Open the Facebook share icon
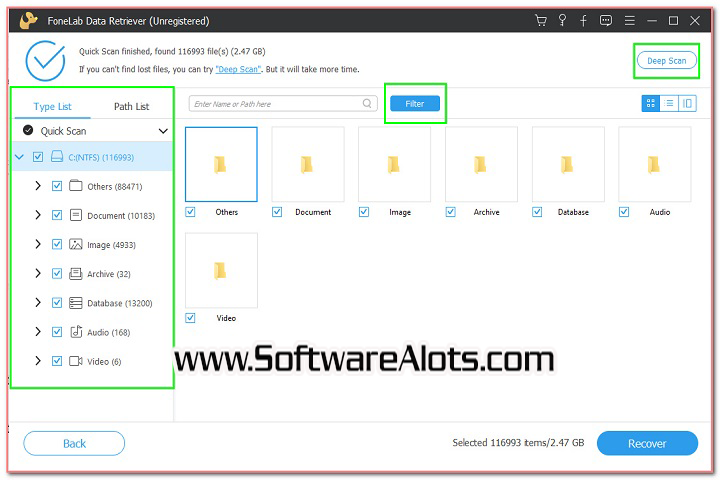This screenshot has width=720, height=480. click(583, 21)
